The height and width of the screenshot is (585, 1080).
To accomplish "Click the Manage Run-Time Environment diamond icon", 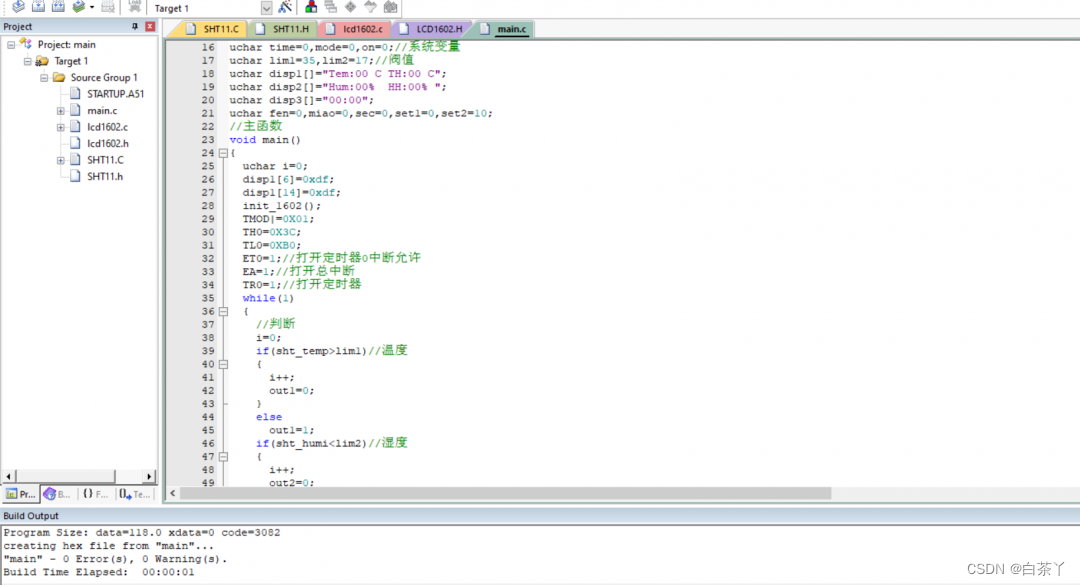I will pos(351,7).
